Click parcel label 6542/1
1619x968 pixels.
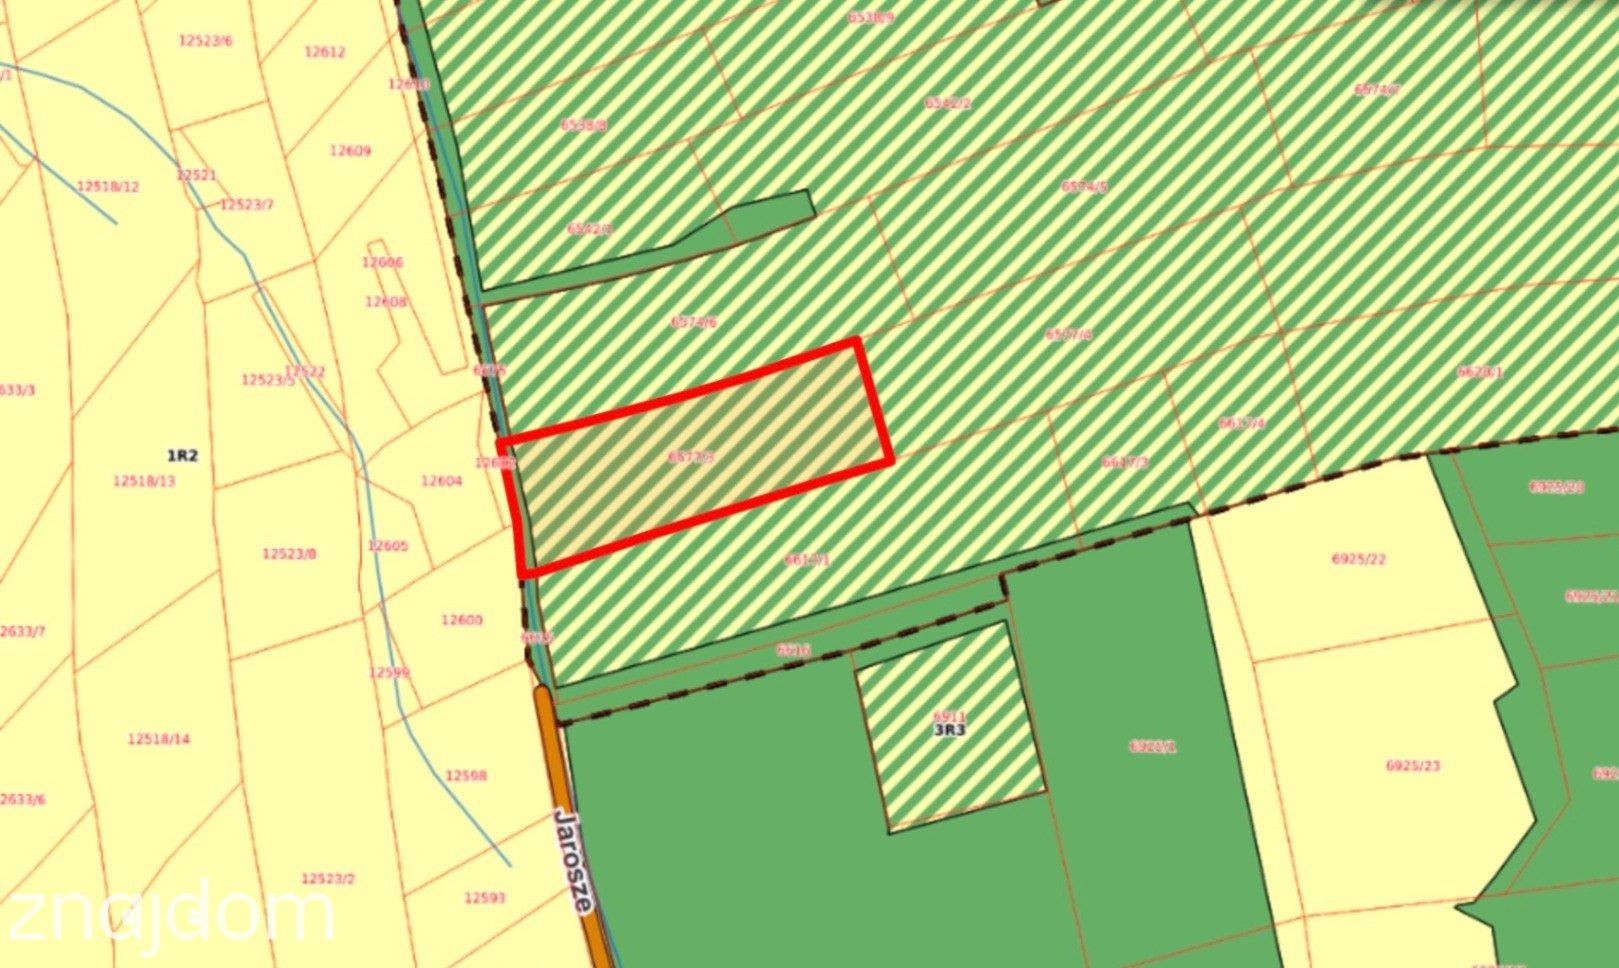pyautogui.click(x=590, y=228)
